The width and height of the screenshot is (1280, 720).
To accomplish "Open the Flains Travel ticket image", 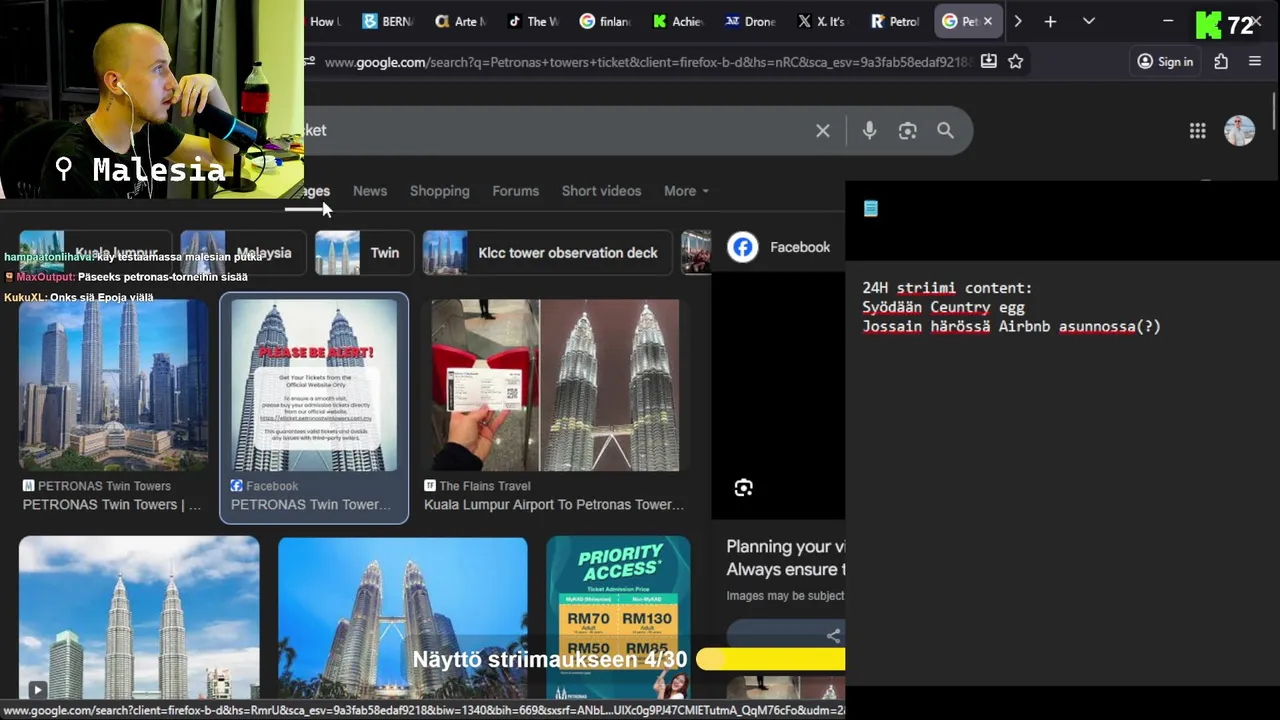I will (555, 385).
